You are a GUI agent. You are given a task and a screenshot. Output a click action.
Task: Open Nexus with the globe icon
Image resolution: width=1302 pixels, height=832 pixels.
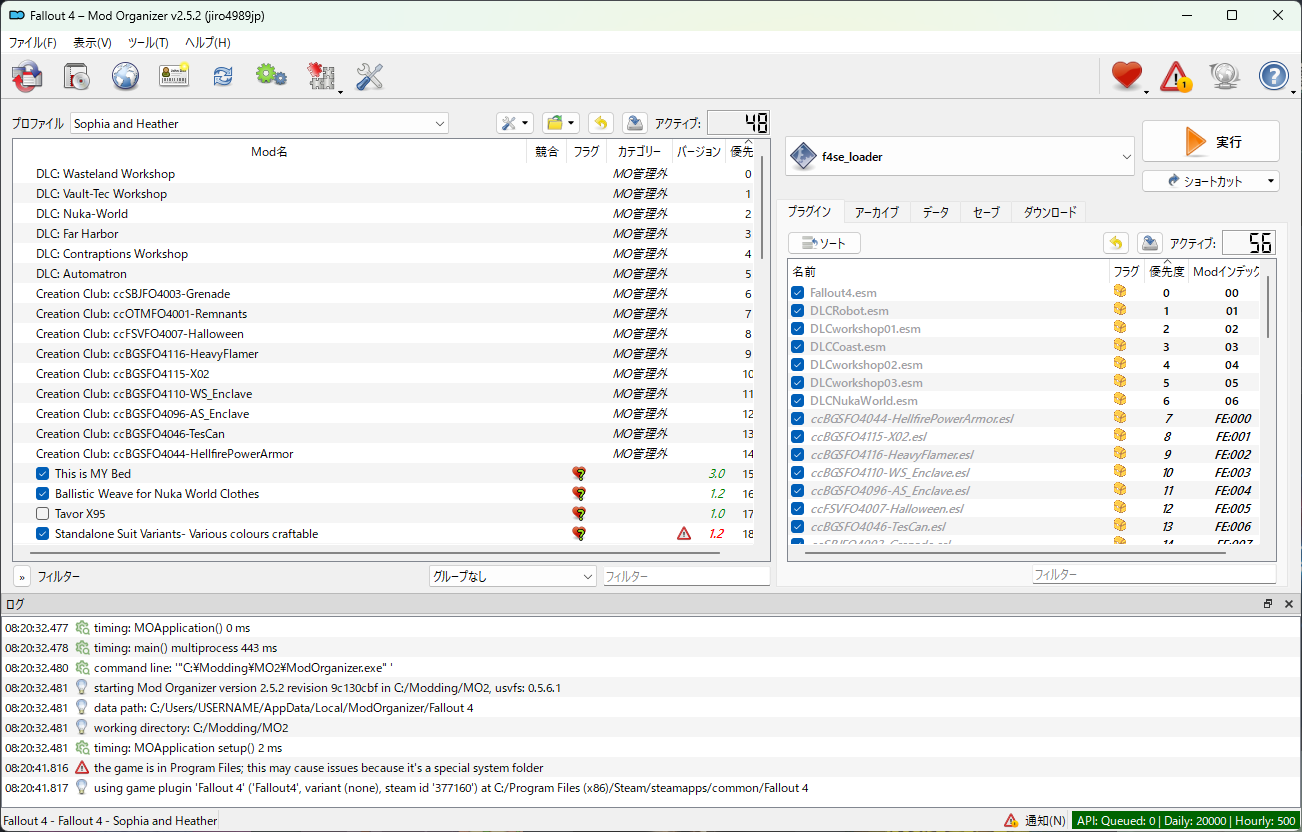[125, 76]
